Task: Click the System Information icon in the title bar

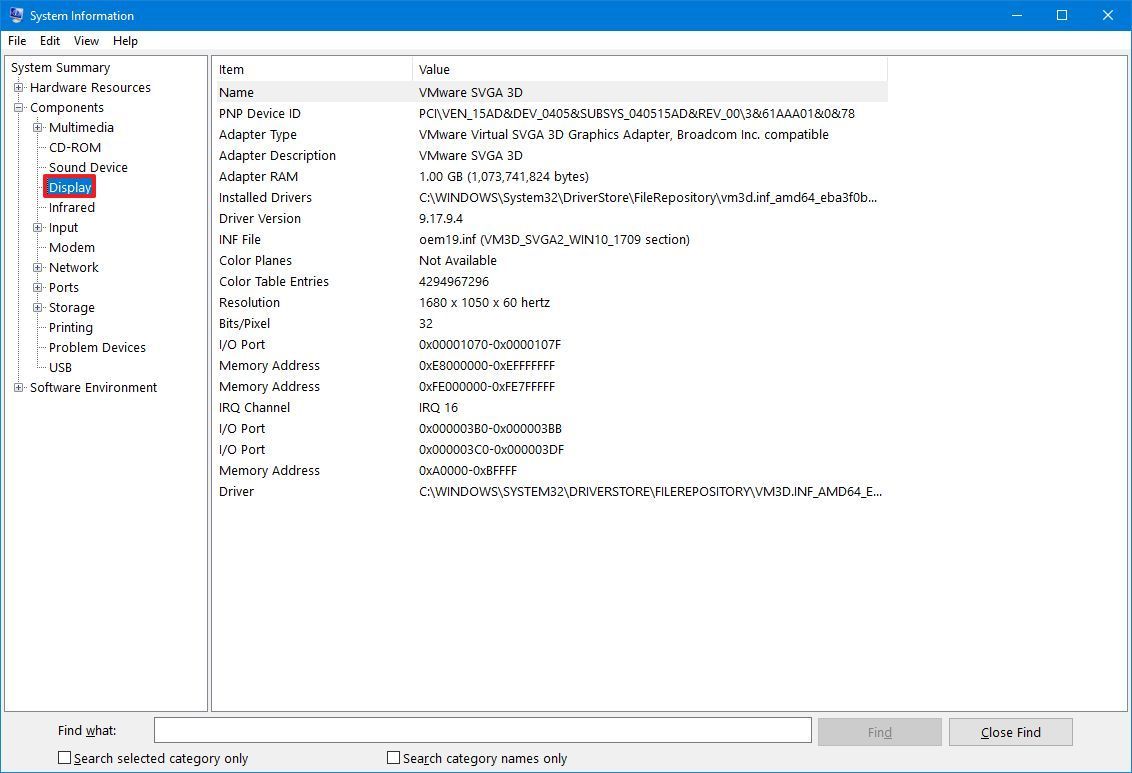Action: click(16, 15)
